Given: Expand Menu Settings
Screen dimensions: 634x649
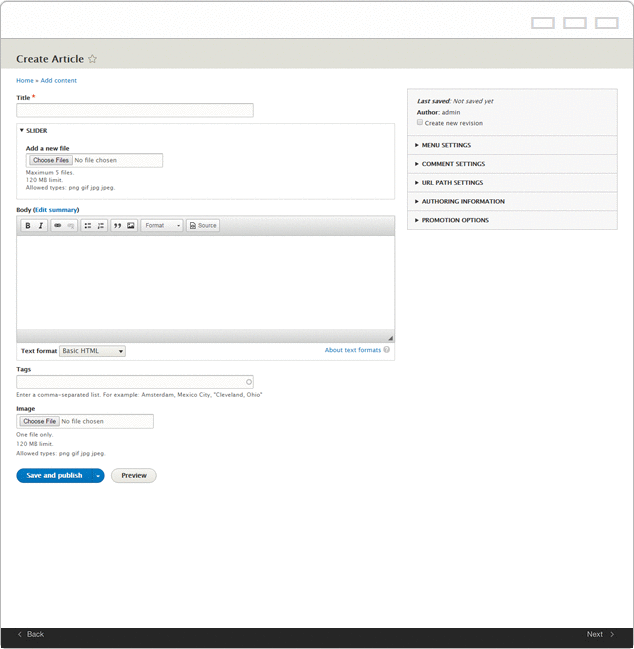Looking at the screenshot, I should coord(512,145).
